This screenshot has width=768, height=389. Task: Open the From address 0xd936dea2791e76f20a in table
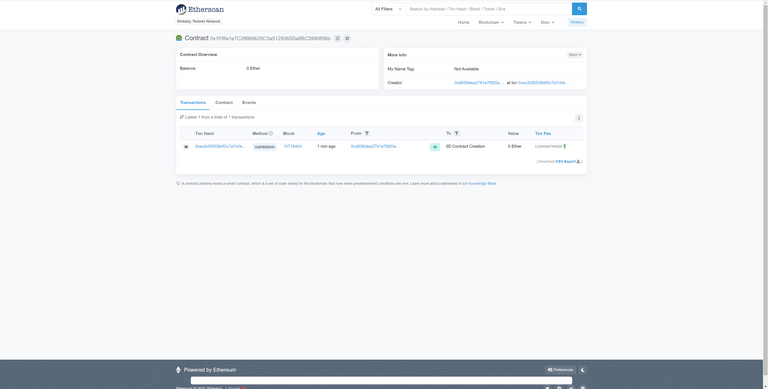coord(375,146)
